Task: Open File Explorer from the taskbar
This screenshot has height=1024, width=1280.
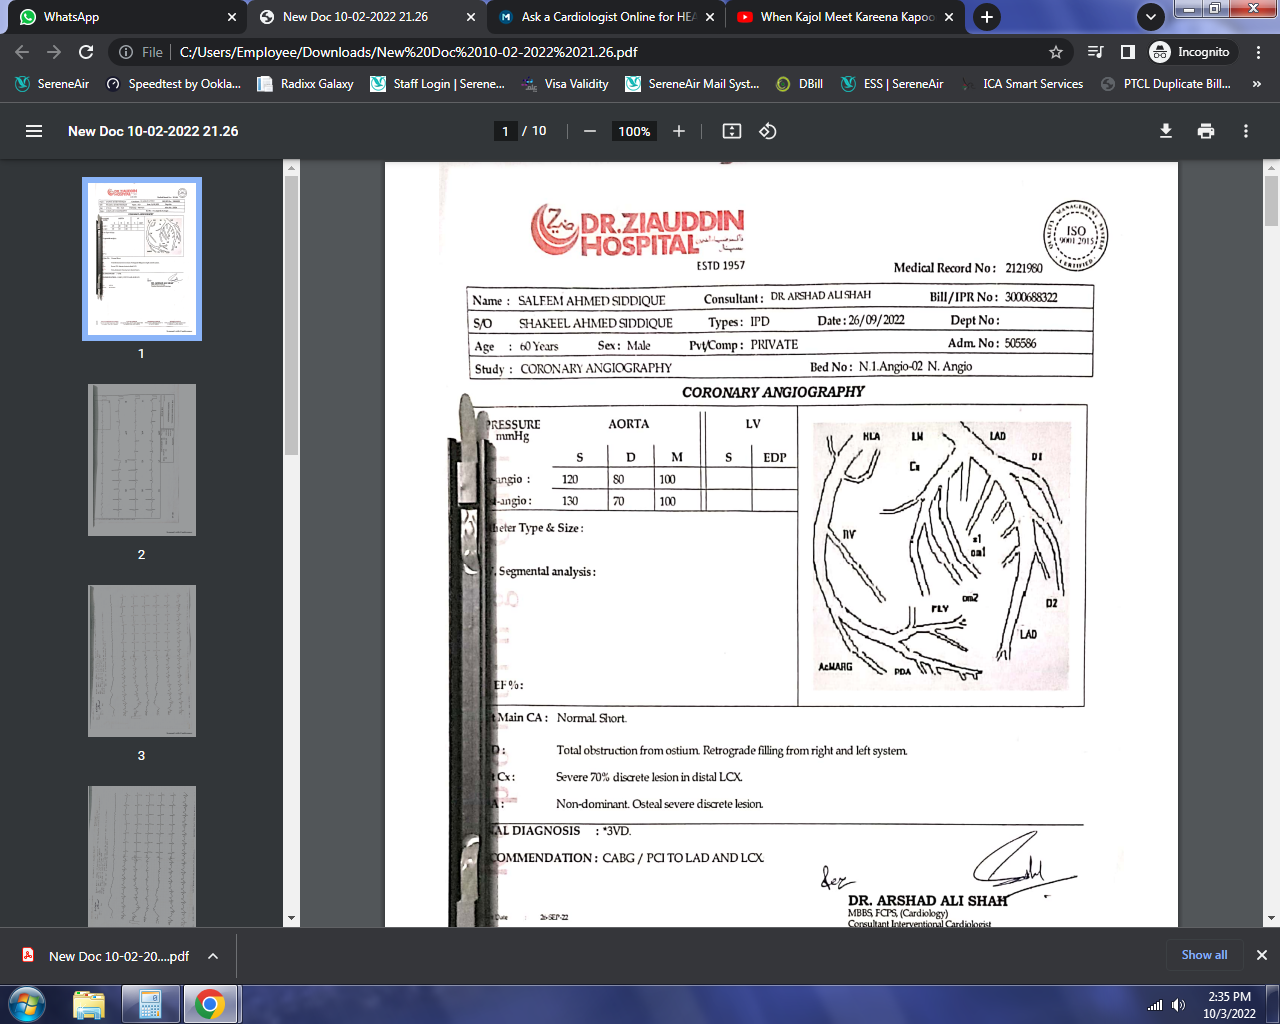Action: point(89,1004)
